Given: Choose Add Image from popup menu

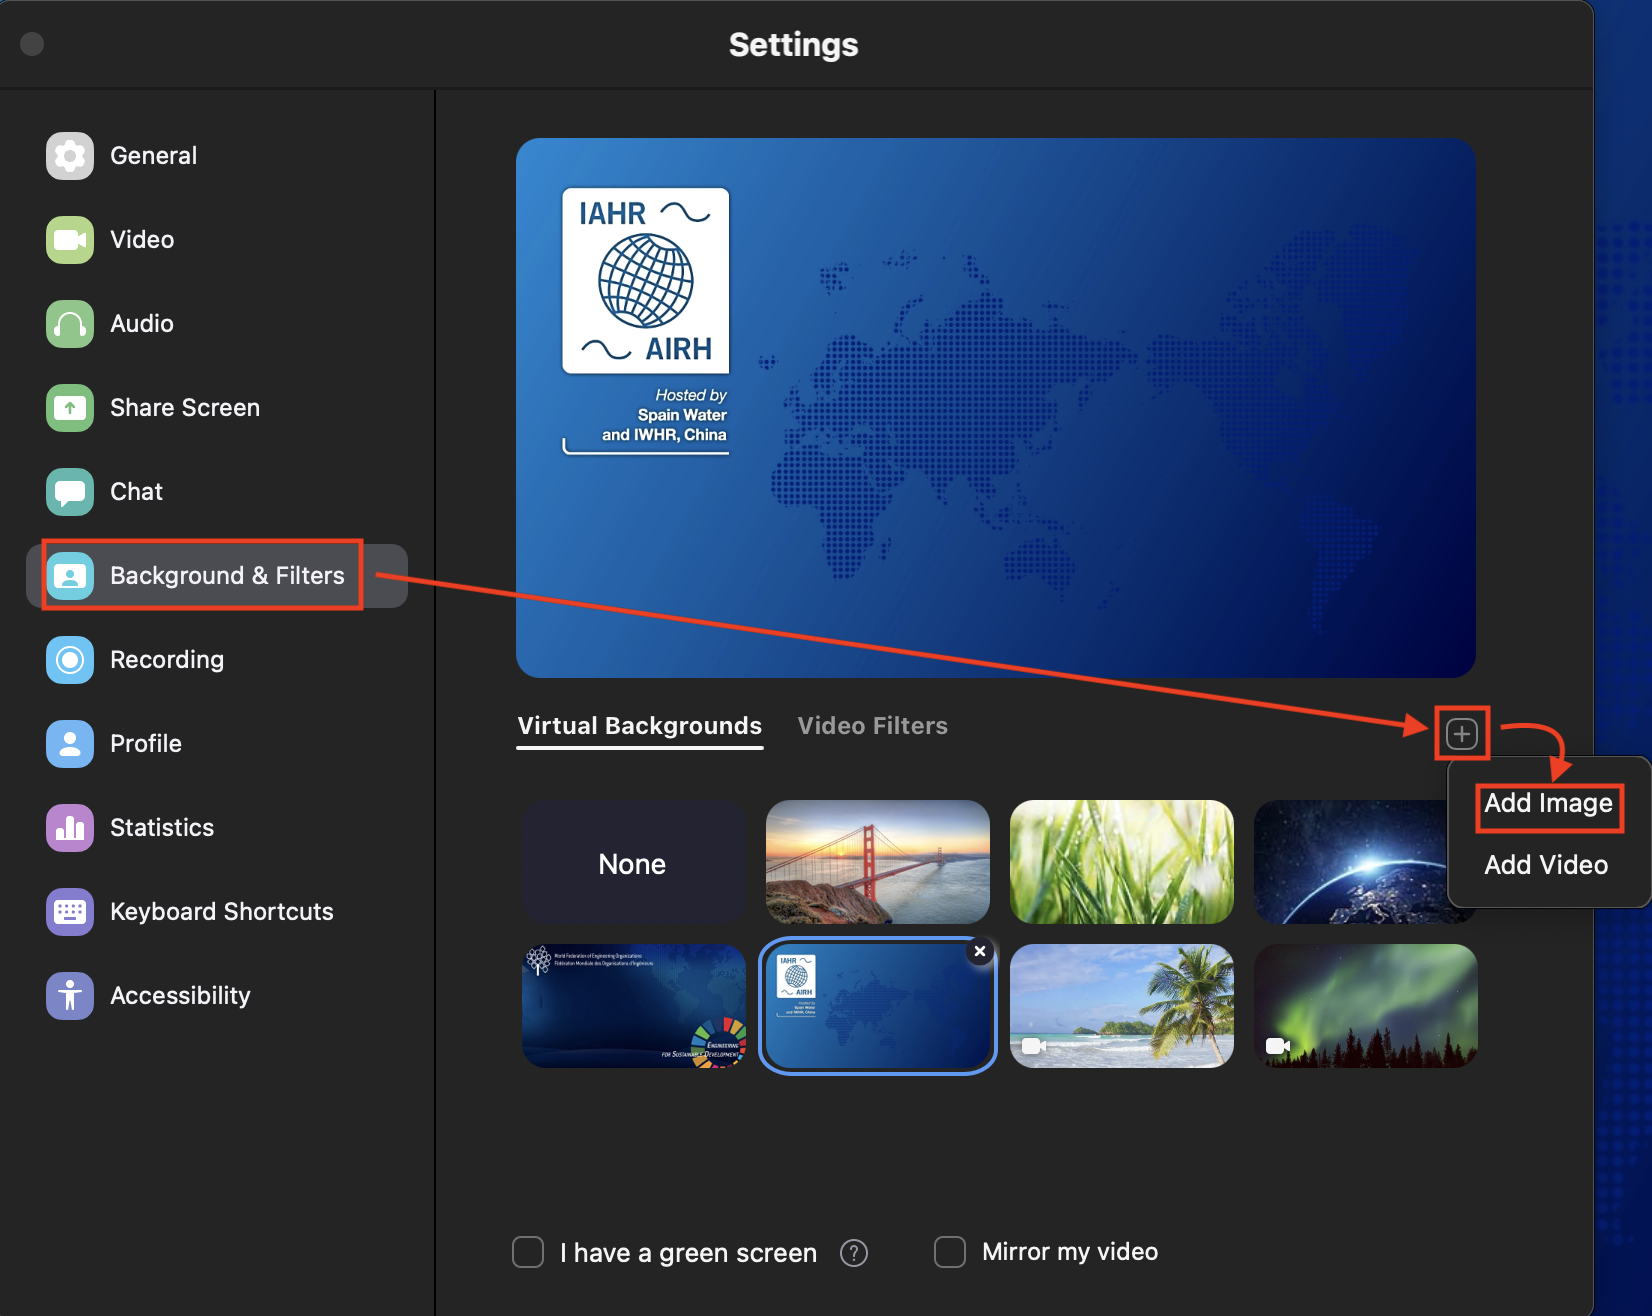Looking at the screenshot, I should [x=1548, y=804].
